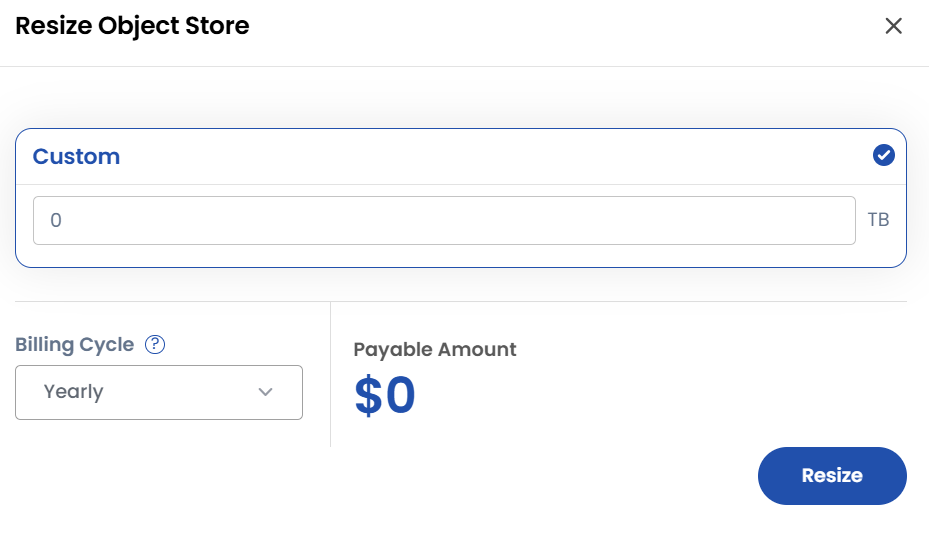Click the divider line below Custom heading

[460, 184]
